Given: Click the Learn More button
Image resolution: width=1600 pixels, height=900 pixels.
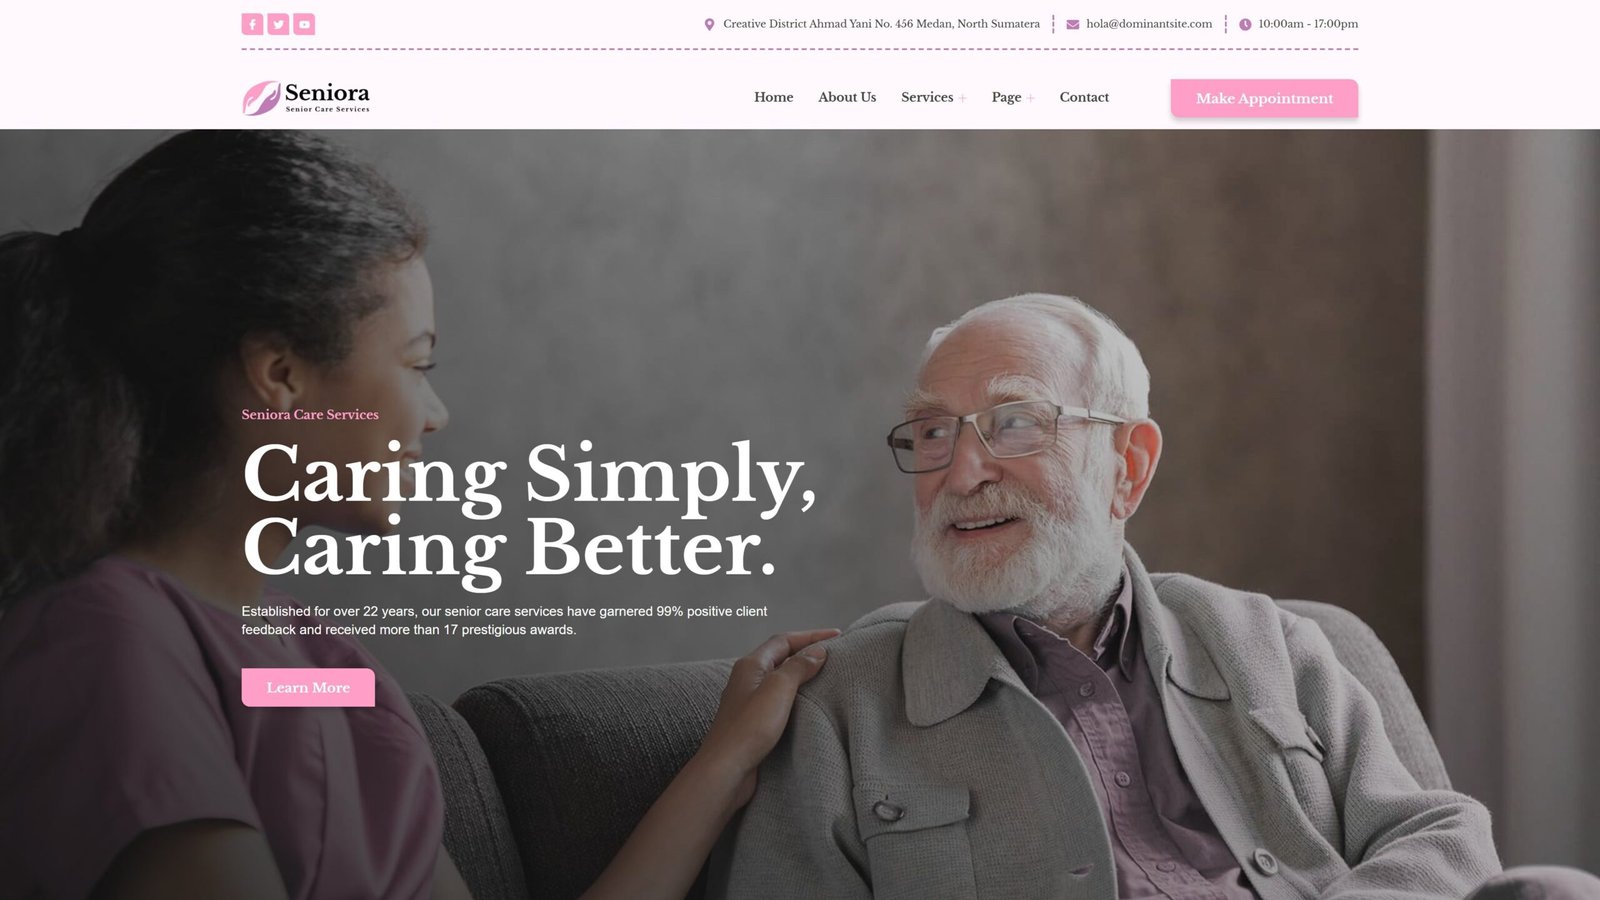Looking at the screenshot, I should pyautogui.click(x=308, y=687).
